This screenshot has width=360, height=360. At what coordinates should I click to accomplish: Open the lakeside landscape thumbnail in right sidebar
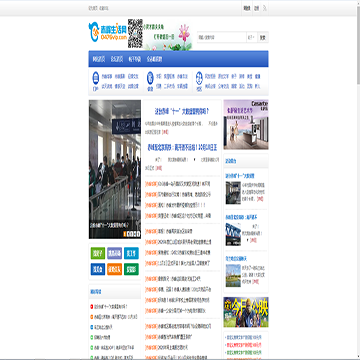(x=233, y=275)
